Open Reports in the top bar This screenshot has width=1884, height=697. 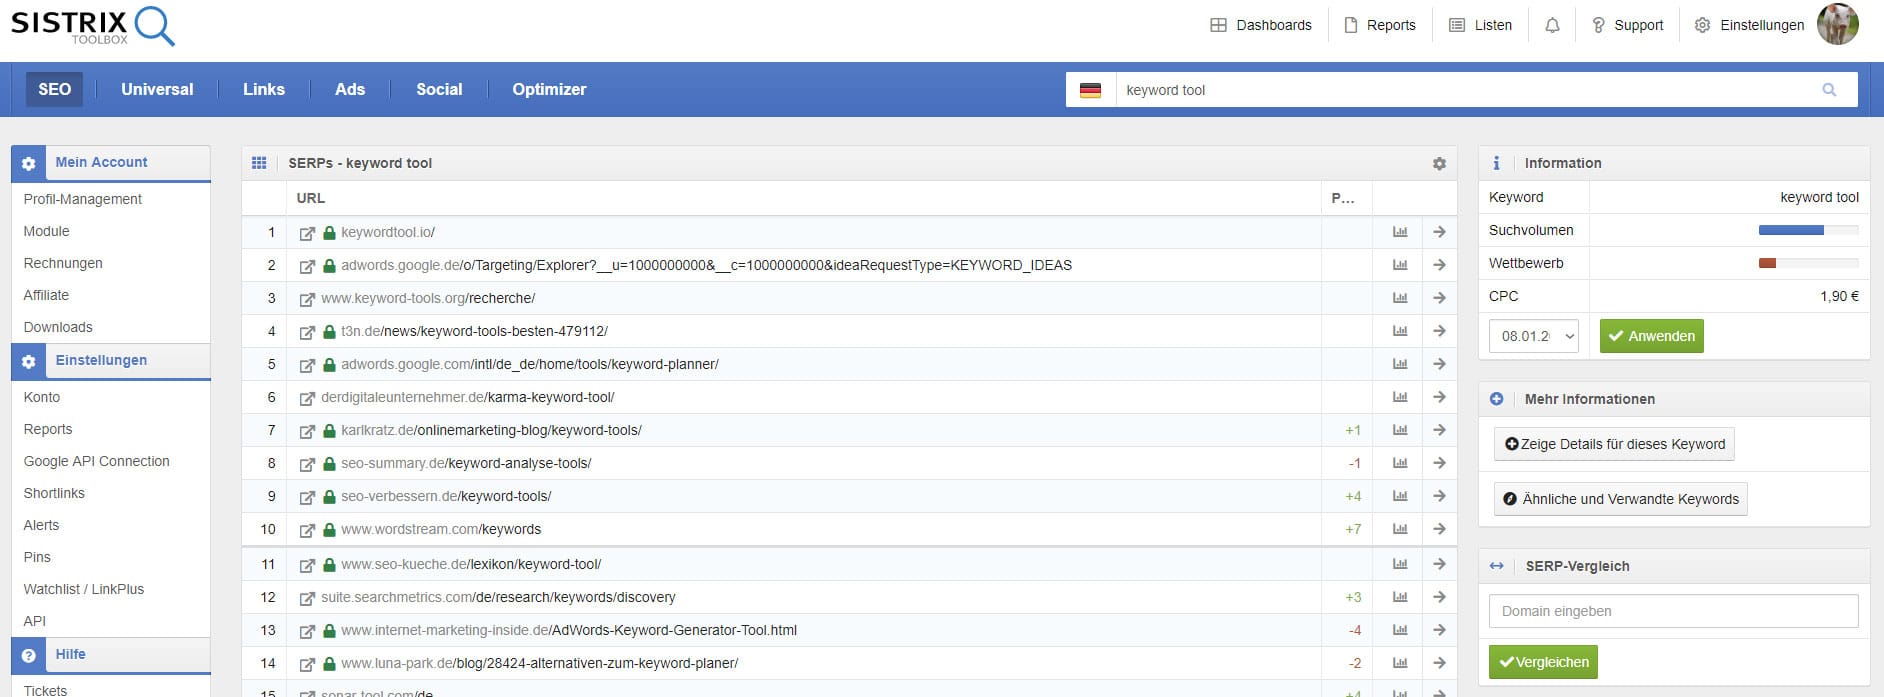(x=1379, y=25)
